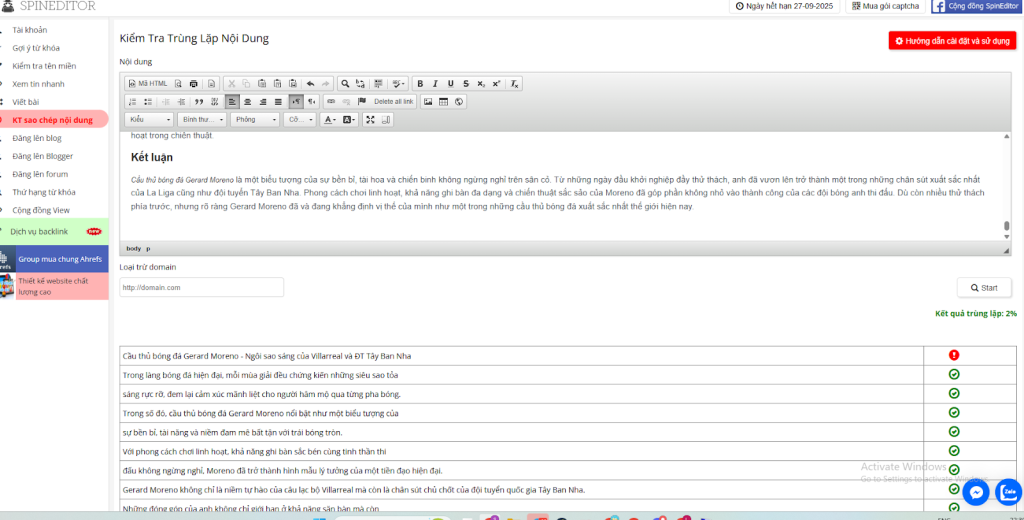Toggle justify text alignment
The height and width of the screenshot is (520, 1024).
pos(278,102)
